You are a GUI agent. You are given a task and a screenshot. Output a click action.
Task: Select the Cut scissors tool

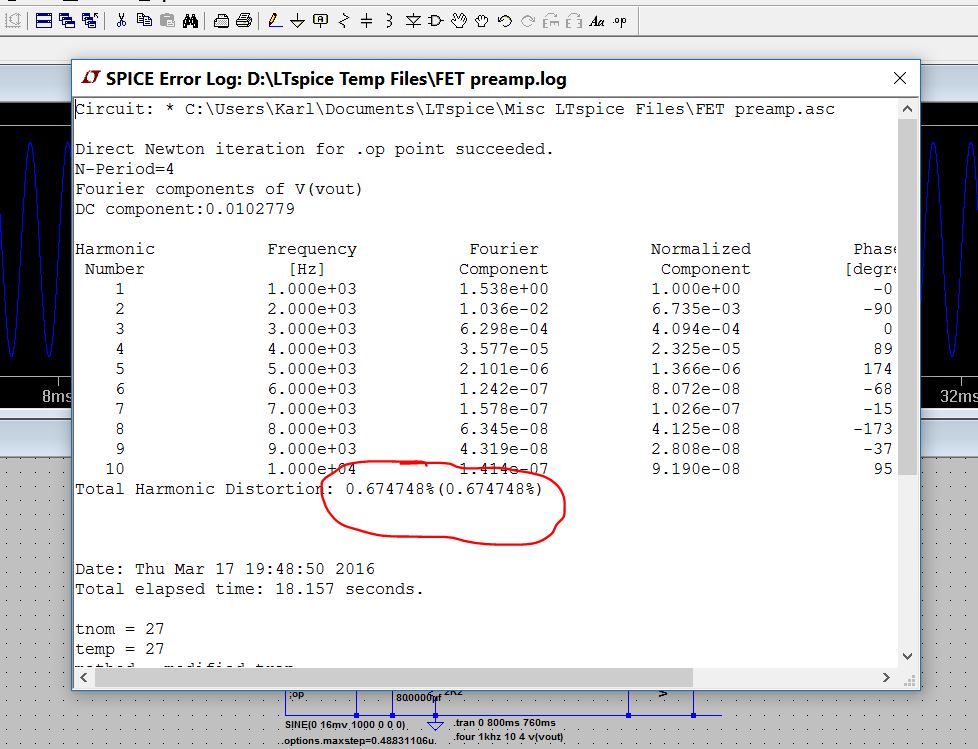[x=121, y=21]
